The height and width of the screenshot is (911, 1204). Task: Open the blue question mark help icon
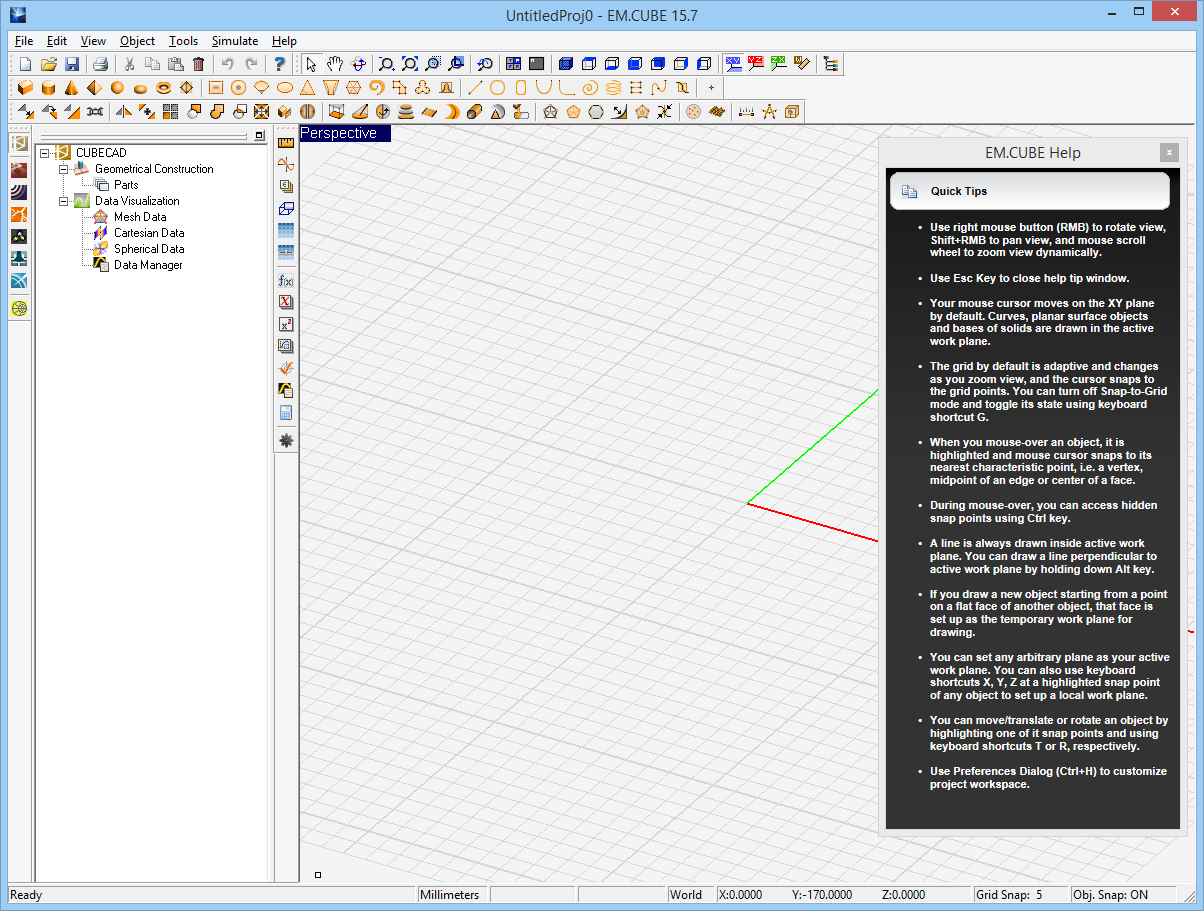point(280,64)
